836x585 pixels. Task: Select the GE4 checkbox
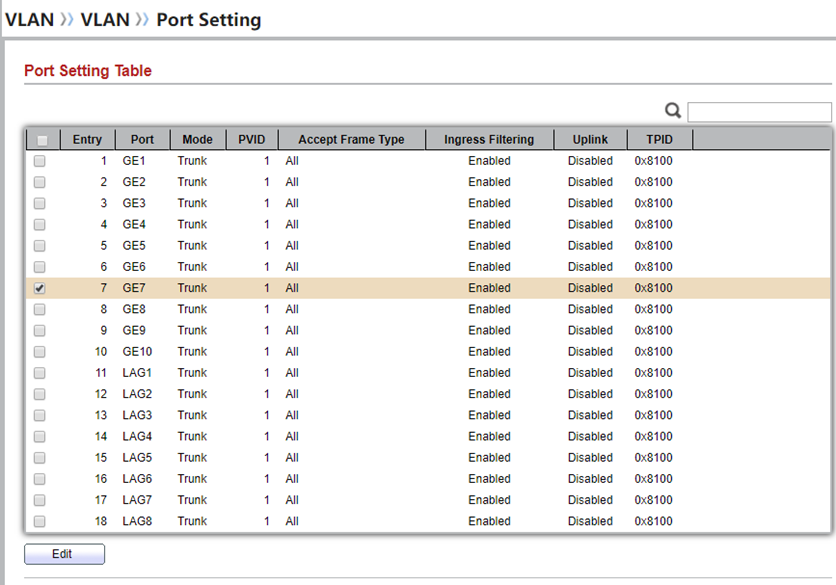[41, 225]
